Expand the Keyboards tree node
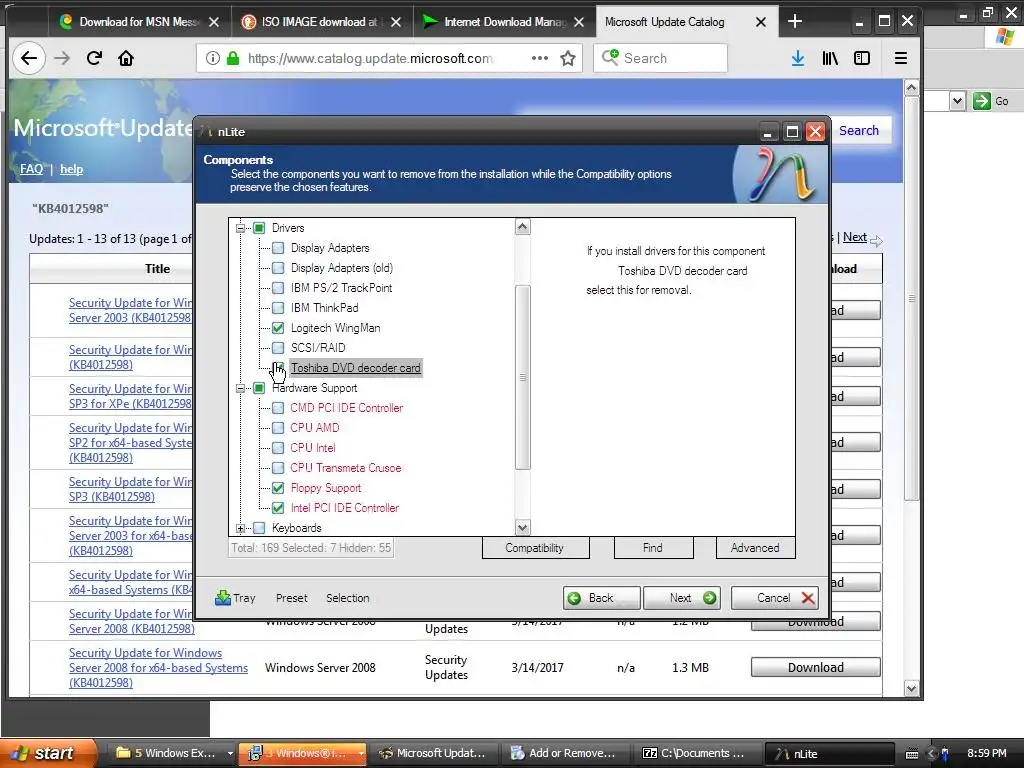 [240, 528]
